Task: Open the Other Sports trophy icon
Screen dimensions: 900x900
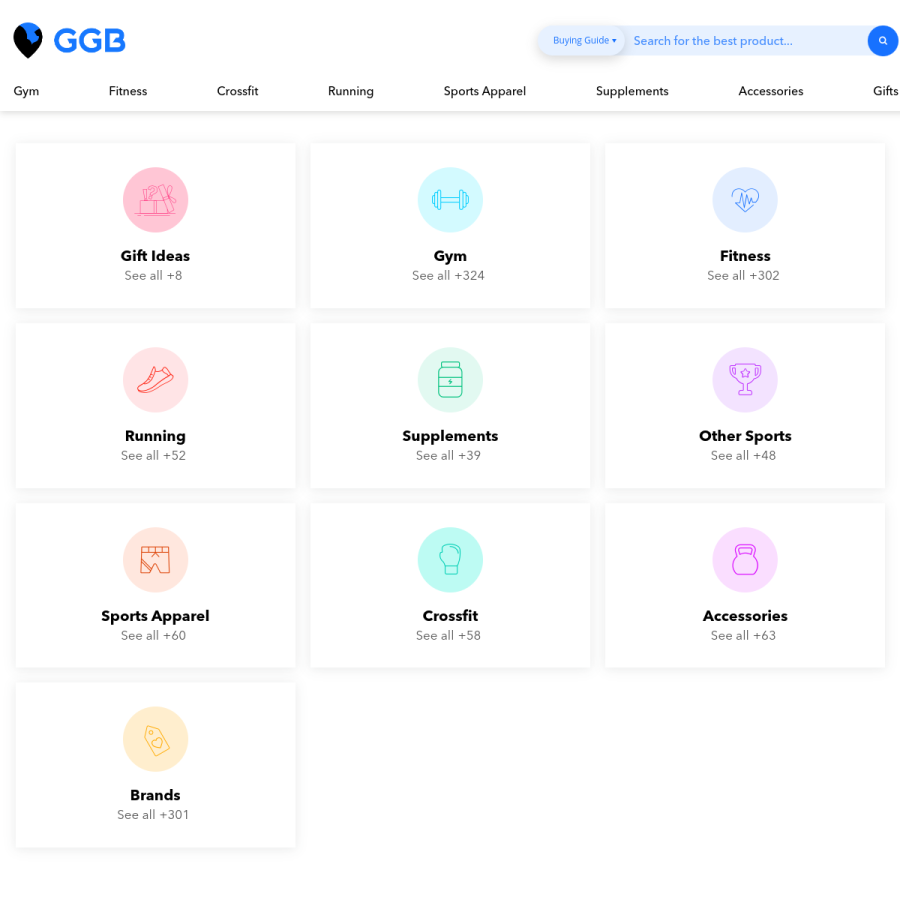Action: [745, 380]
